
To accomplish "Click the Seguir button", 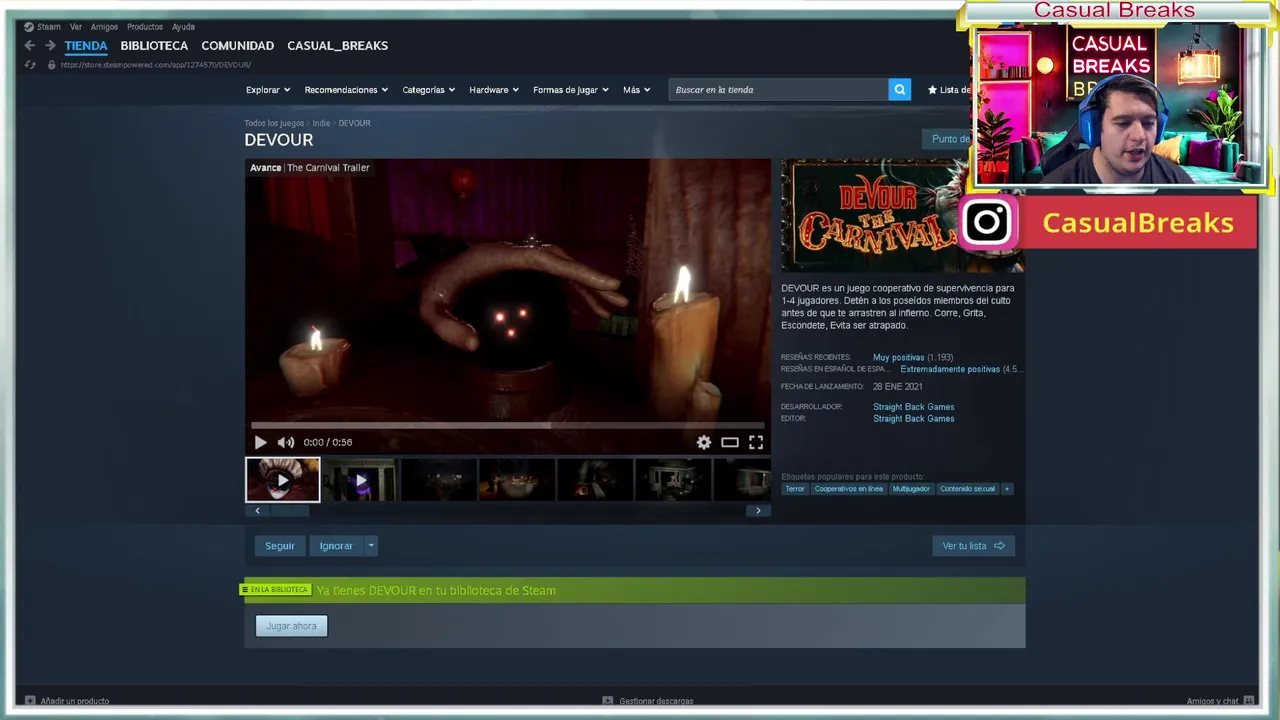I will tap(280, 546).
